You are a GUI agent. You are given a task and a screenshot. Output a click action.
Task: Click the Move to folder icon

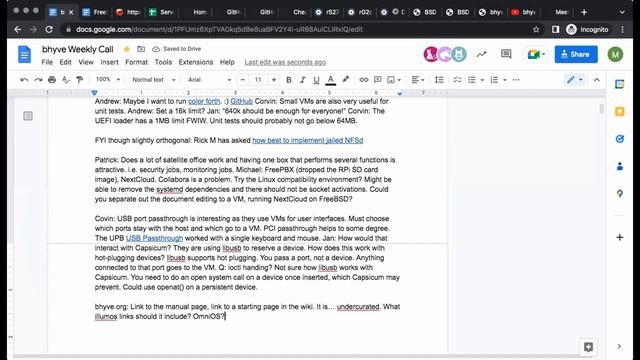point(141,49)
